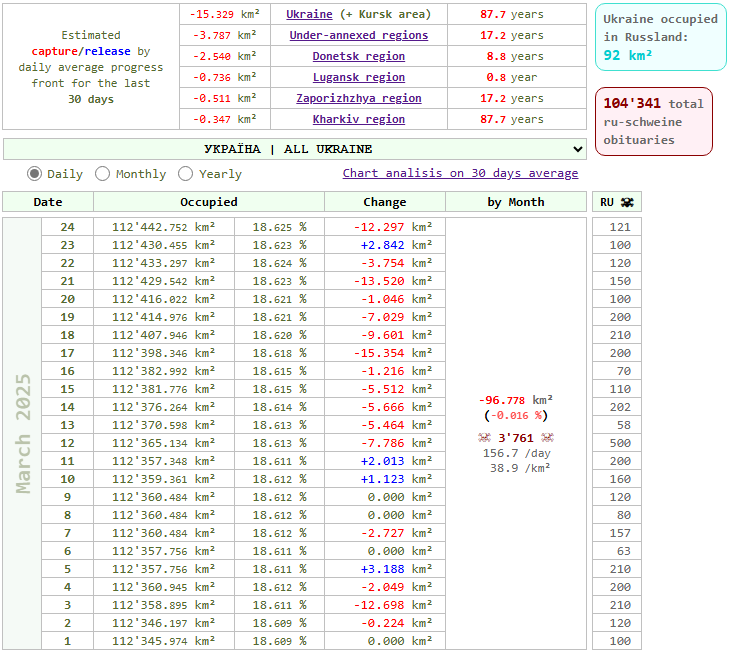Click 8.8 years in Donetsk row
The image size is (729, 652).
point(515,56)
